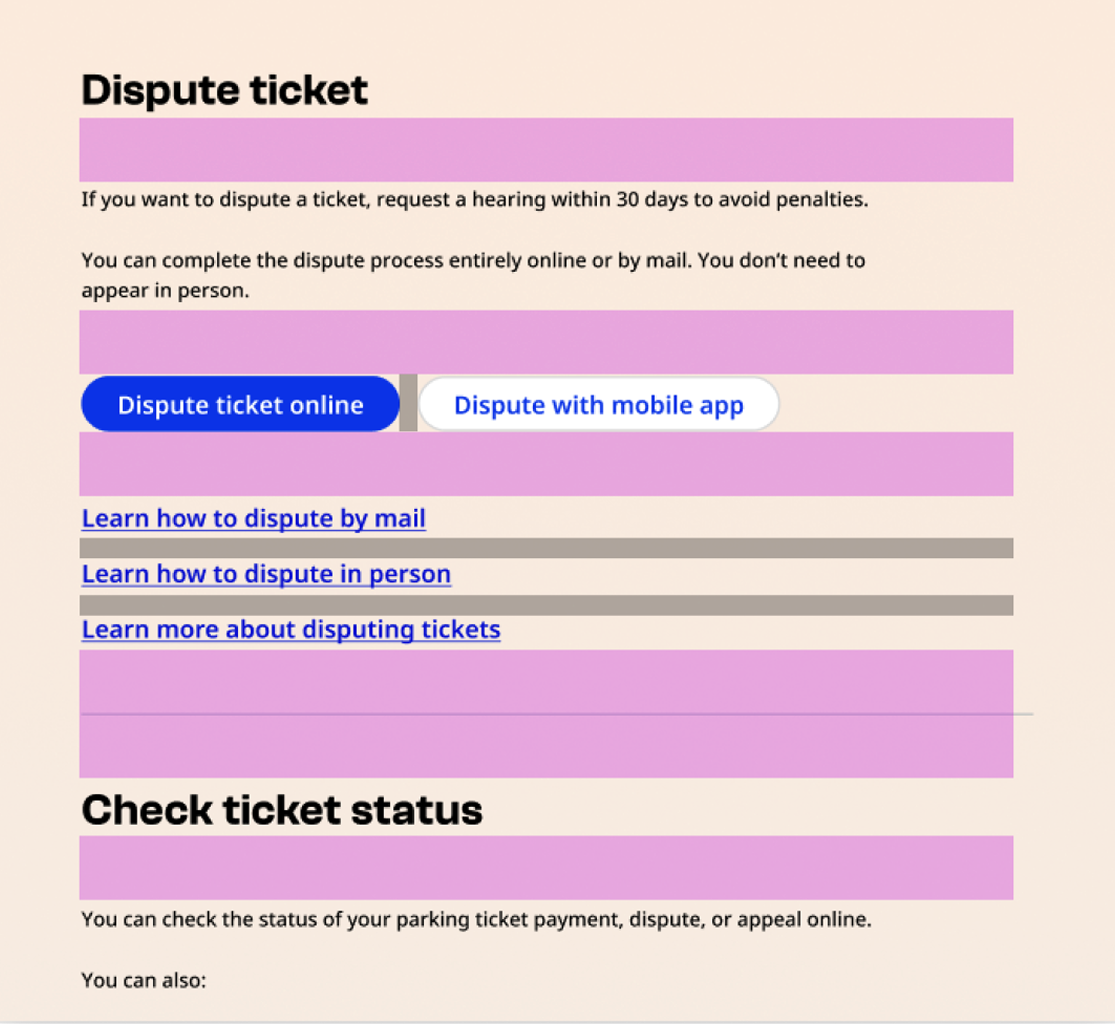Image resolution: width=1115 pixels, height=1024 pixels.
Task: Click the "Dispute ticket online" button
Action: 239,404
